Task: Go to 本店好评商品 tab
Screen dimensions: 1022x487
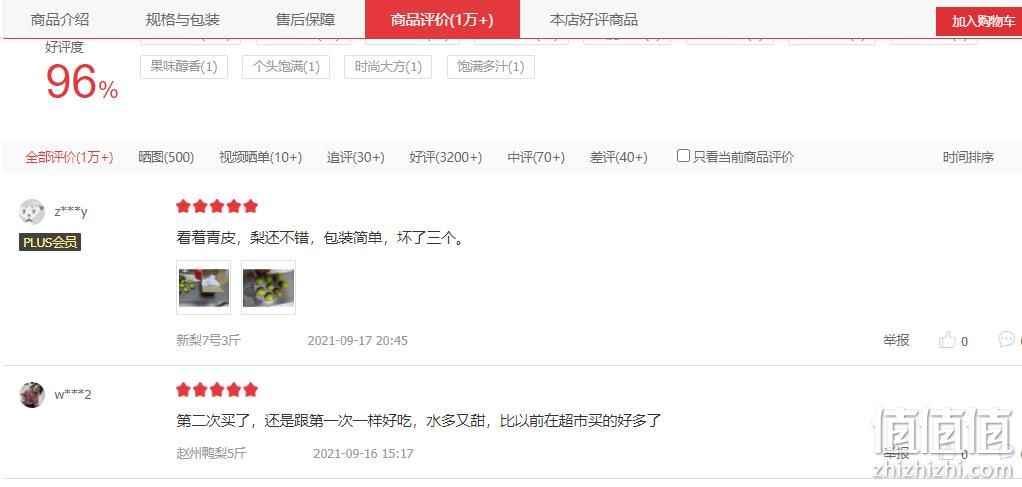Action: (594, 20)
